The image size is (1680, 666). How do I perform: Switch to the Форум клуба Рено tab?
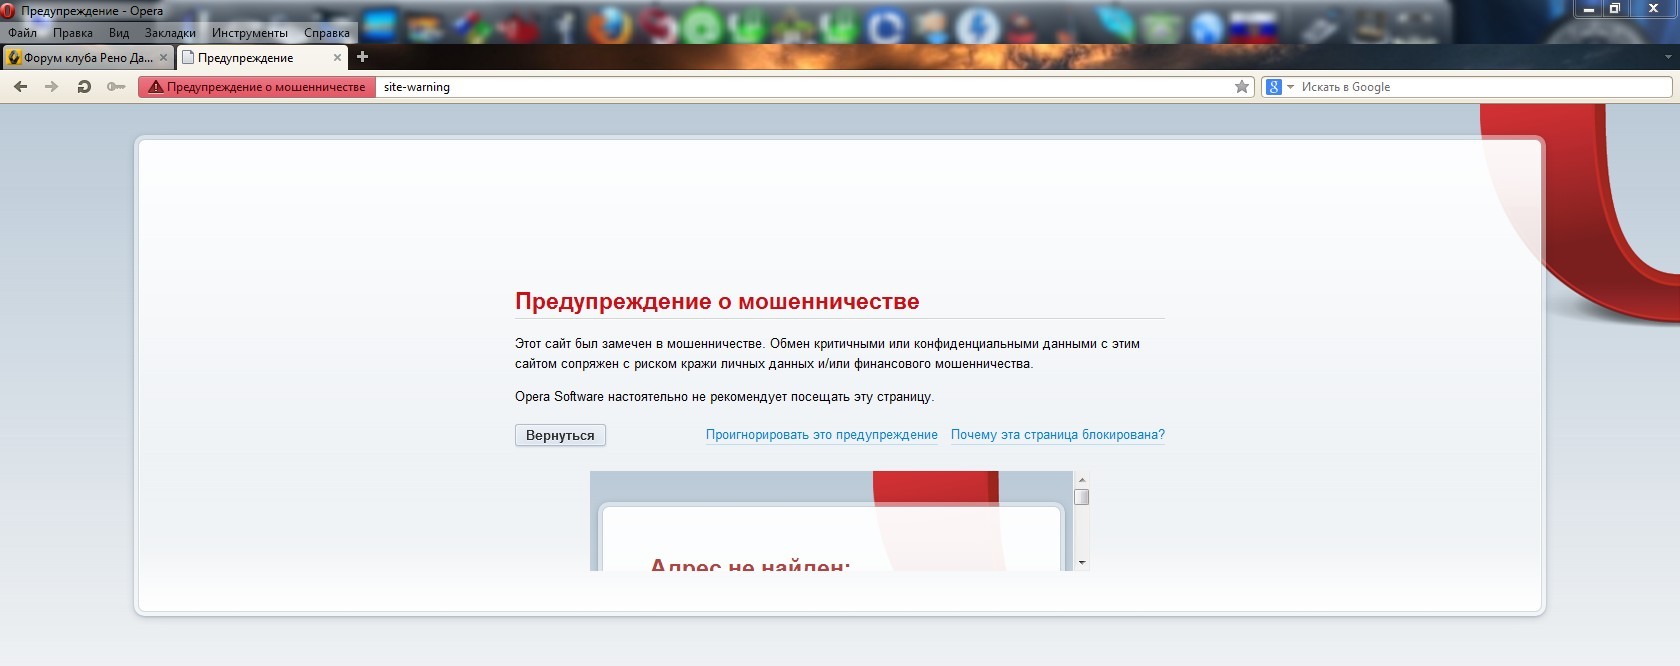coord(87,58)
